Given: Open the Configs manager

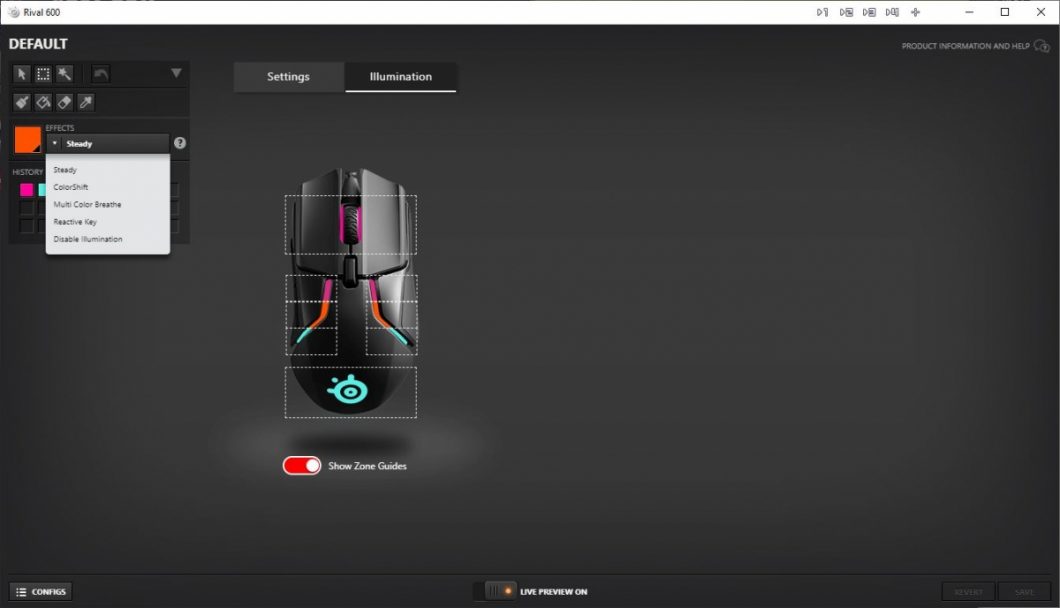Looking at the screenshot, I should 39,591.
